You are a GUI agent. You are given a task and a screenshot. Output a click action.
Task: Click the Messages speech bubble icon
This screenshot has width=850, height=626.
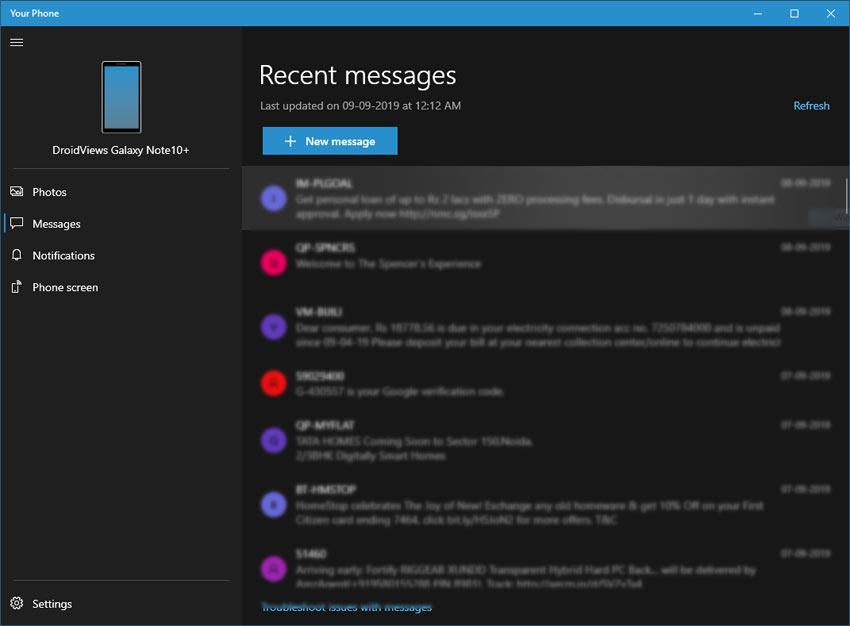pos(17,223)
